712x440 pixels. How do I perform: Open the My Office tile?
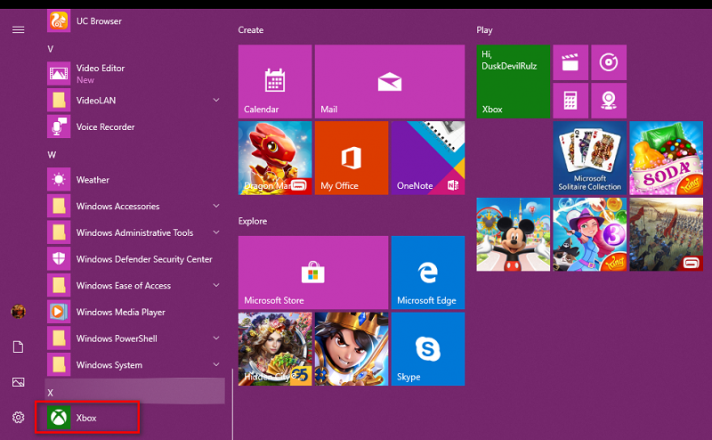click(x=351, y=158)
